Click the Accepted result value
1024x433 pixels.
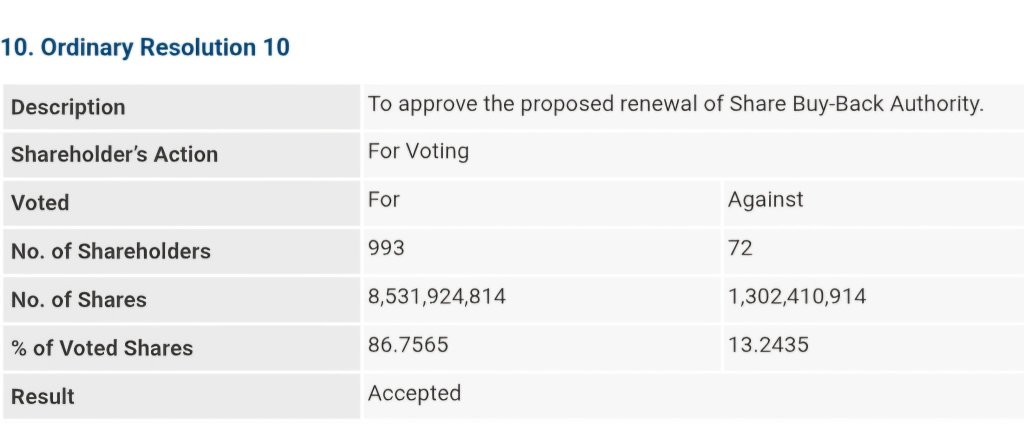(414, 393)
